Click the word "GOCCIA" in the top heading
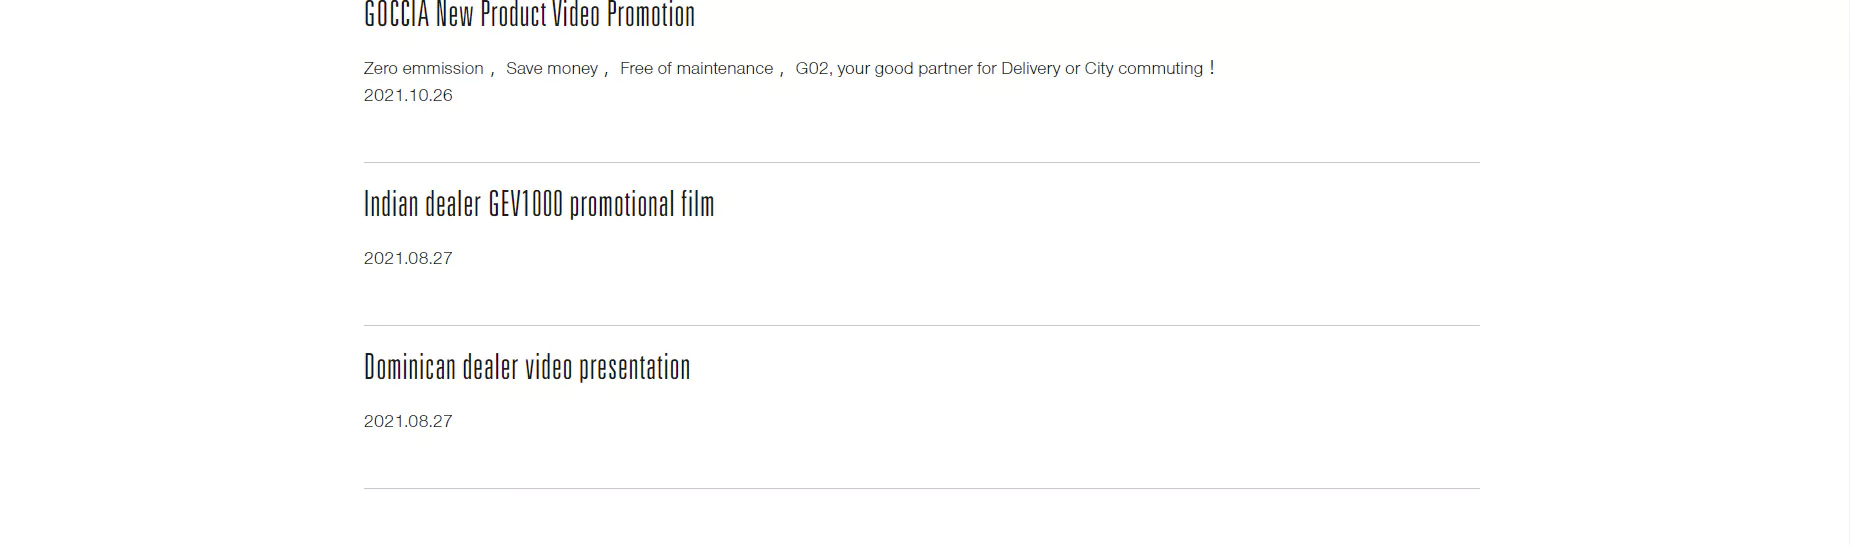This screenshot has width=1850, height=545. pos(396,14)
